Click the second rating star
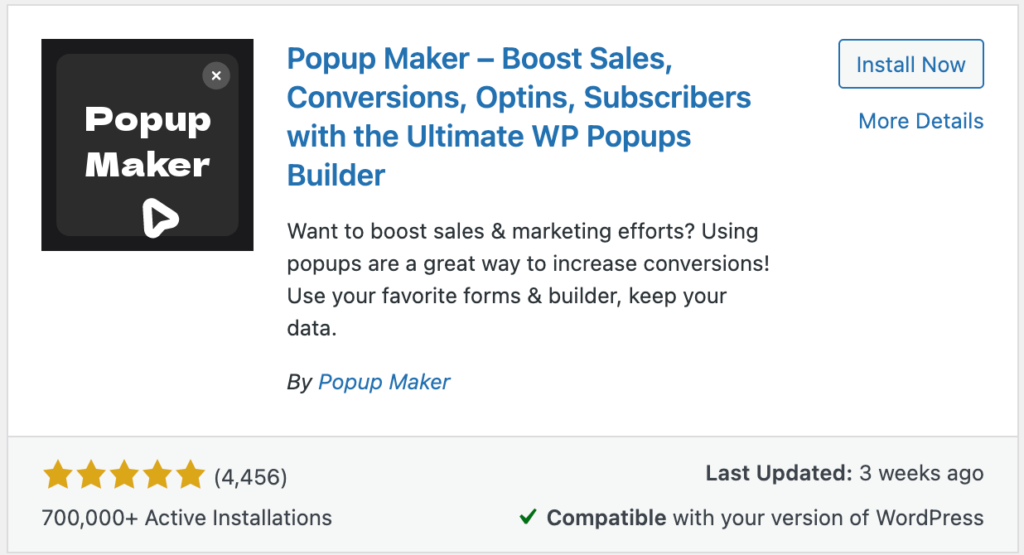1024x555 pixels. pyautogui.click(x=91, y=476)
